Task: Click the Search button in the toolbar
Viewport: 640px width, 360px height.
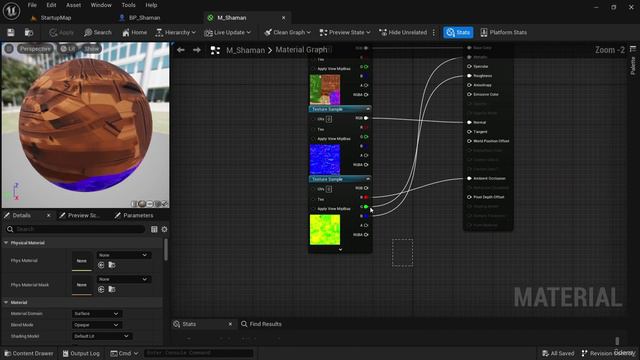Action: 98,32
